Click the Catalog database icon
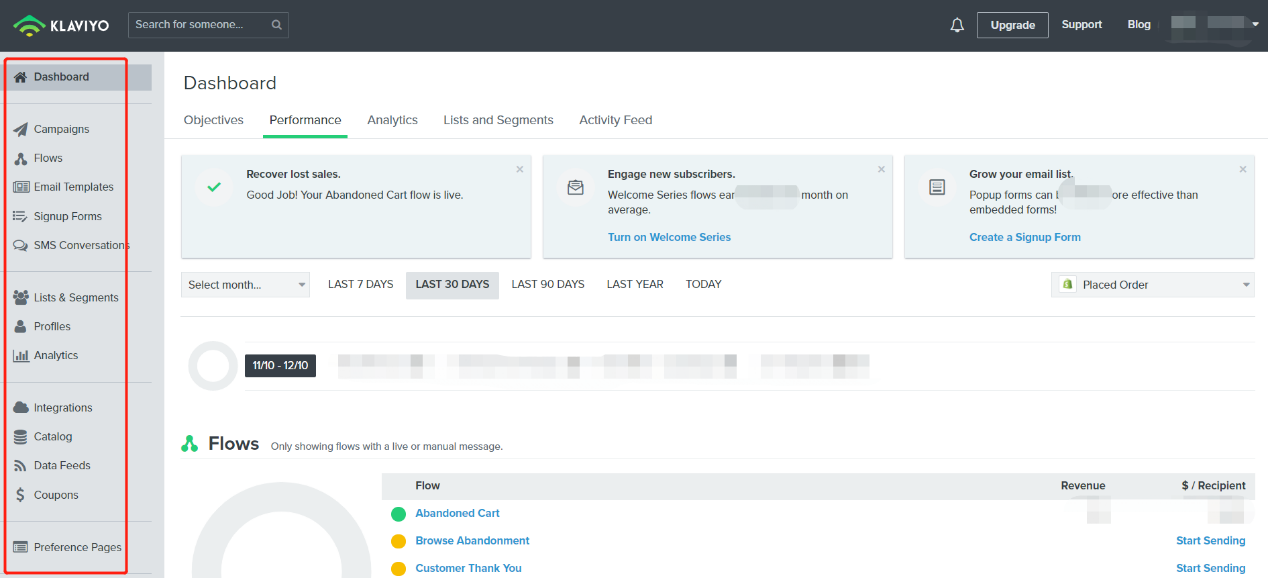The width and height of the screenshot is (1268, 578). (20, 437)
